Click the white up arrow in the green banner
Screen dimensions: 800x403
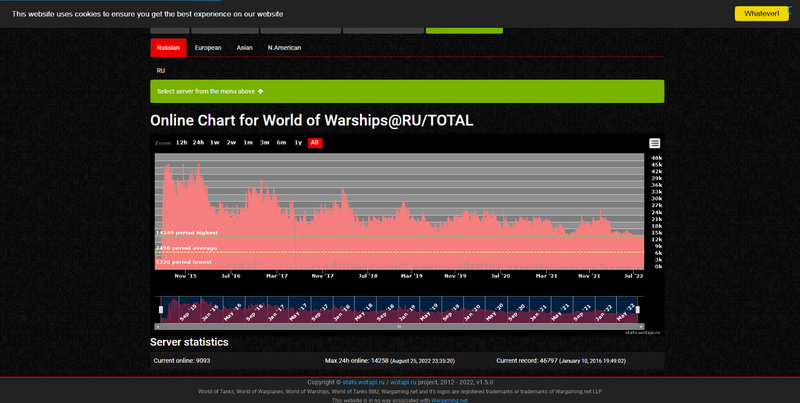tap(261, 91)
